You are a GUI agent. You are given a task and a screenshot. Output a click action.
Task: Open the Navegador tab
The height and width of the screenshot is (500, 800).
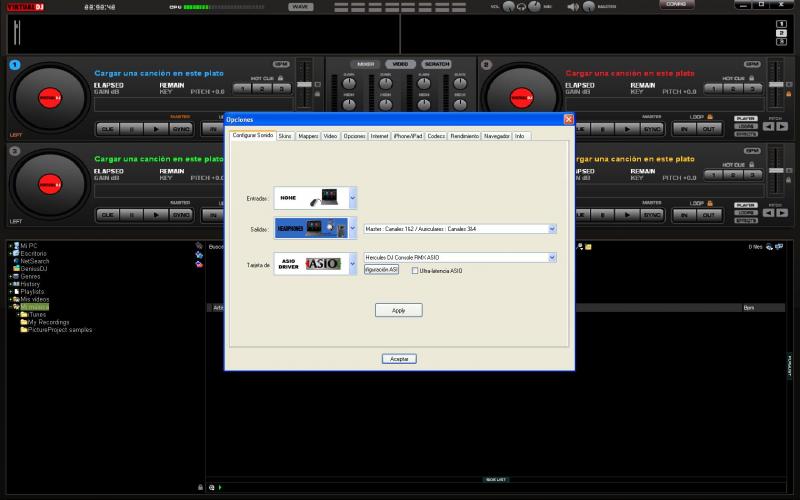point(496,136)
